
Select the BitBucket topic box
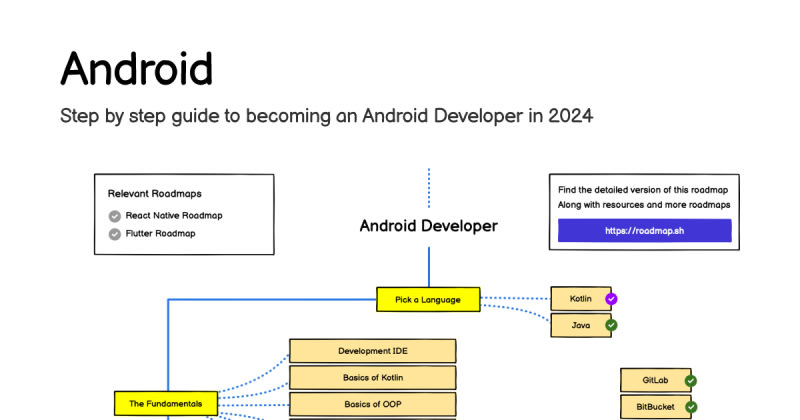[x=656, y=407]
